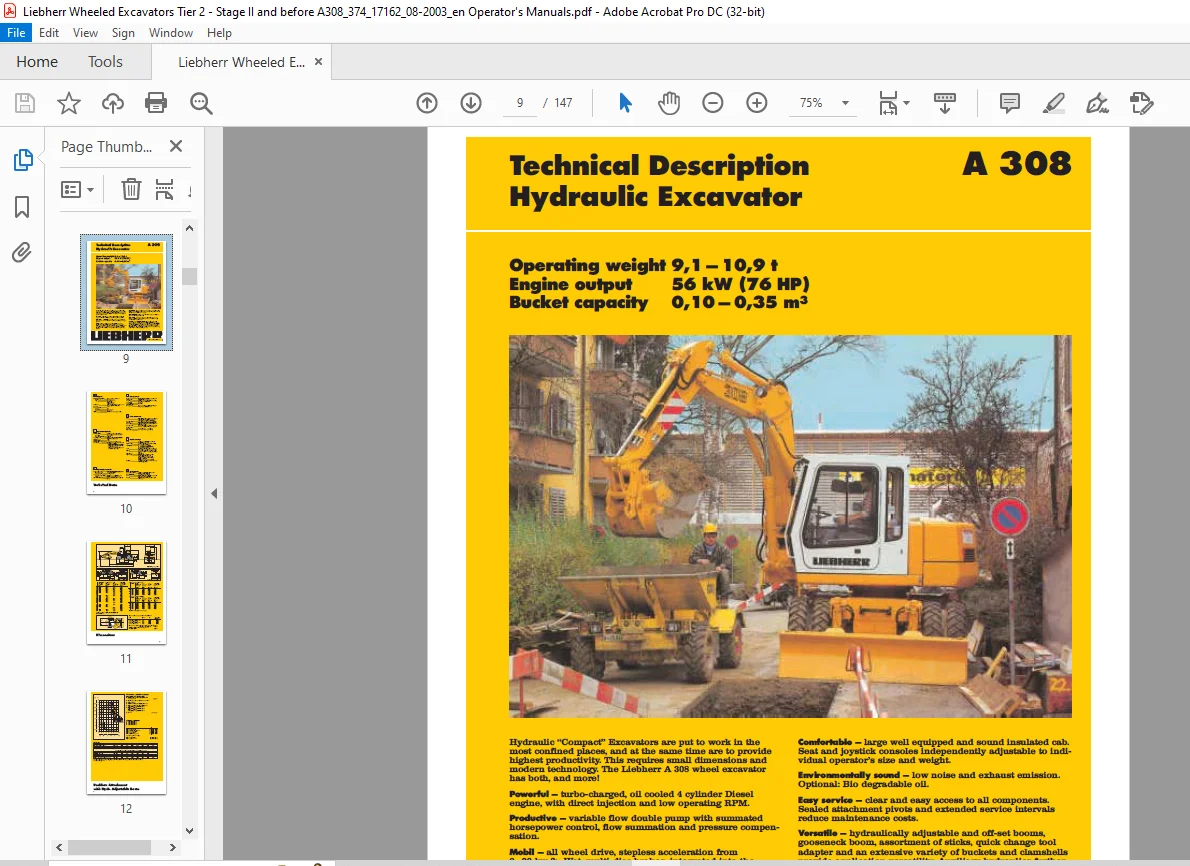Viewport: 1190px width, 866px height.
Task: Close the Page Thumbnails panel
Action: [176, 146]
